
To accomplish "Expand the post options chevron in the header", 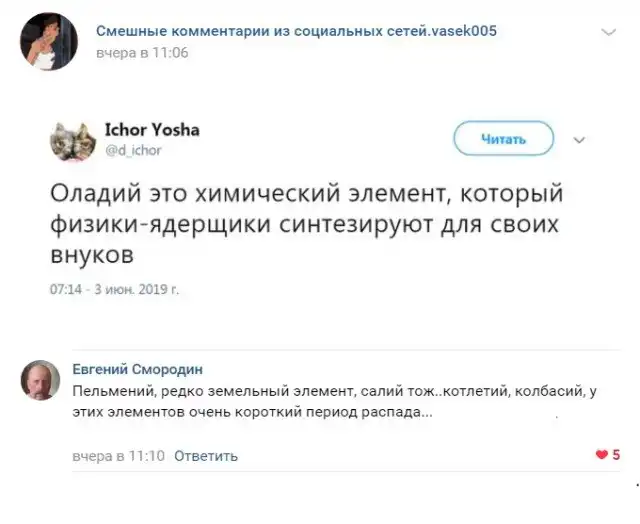I will coord(609,32).
